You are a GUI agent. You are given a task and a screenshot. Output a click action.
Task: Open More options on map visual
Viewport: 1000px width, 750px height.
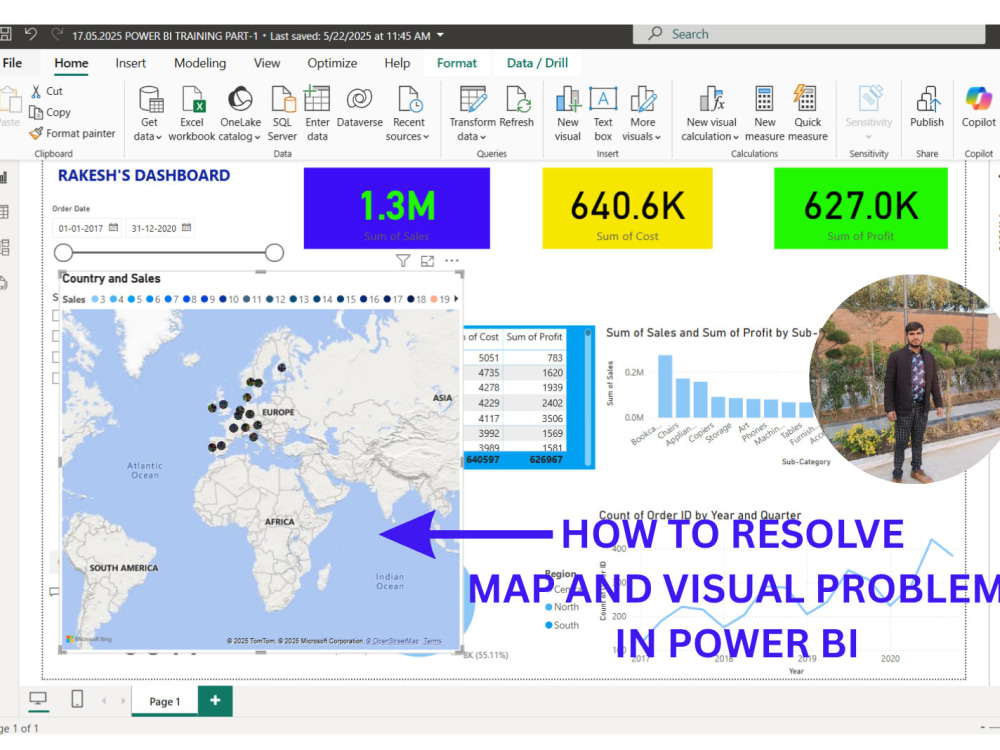452,261
